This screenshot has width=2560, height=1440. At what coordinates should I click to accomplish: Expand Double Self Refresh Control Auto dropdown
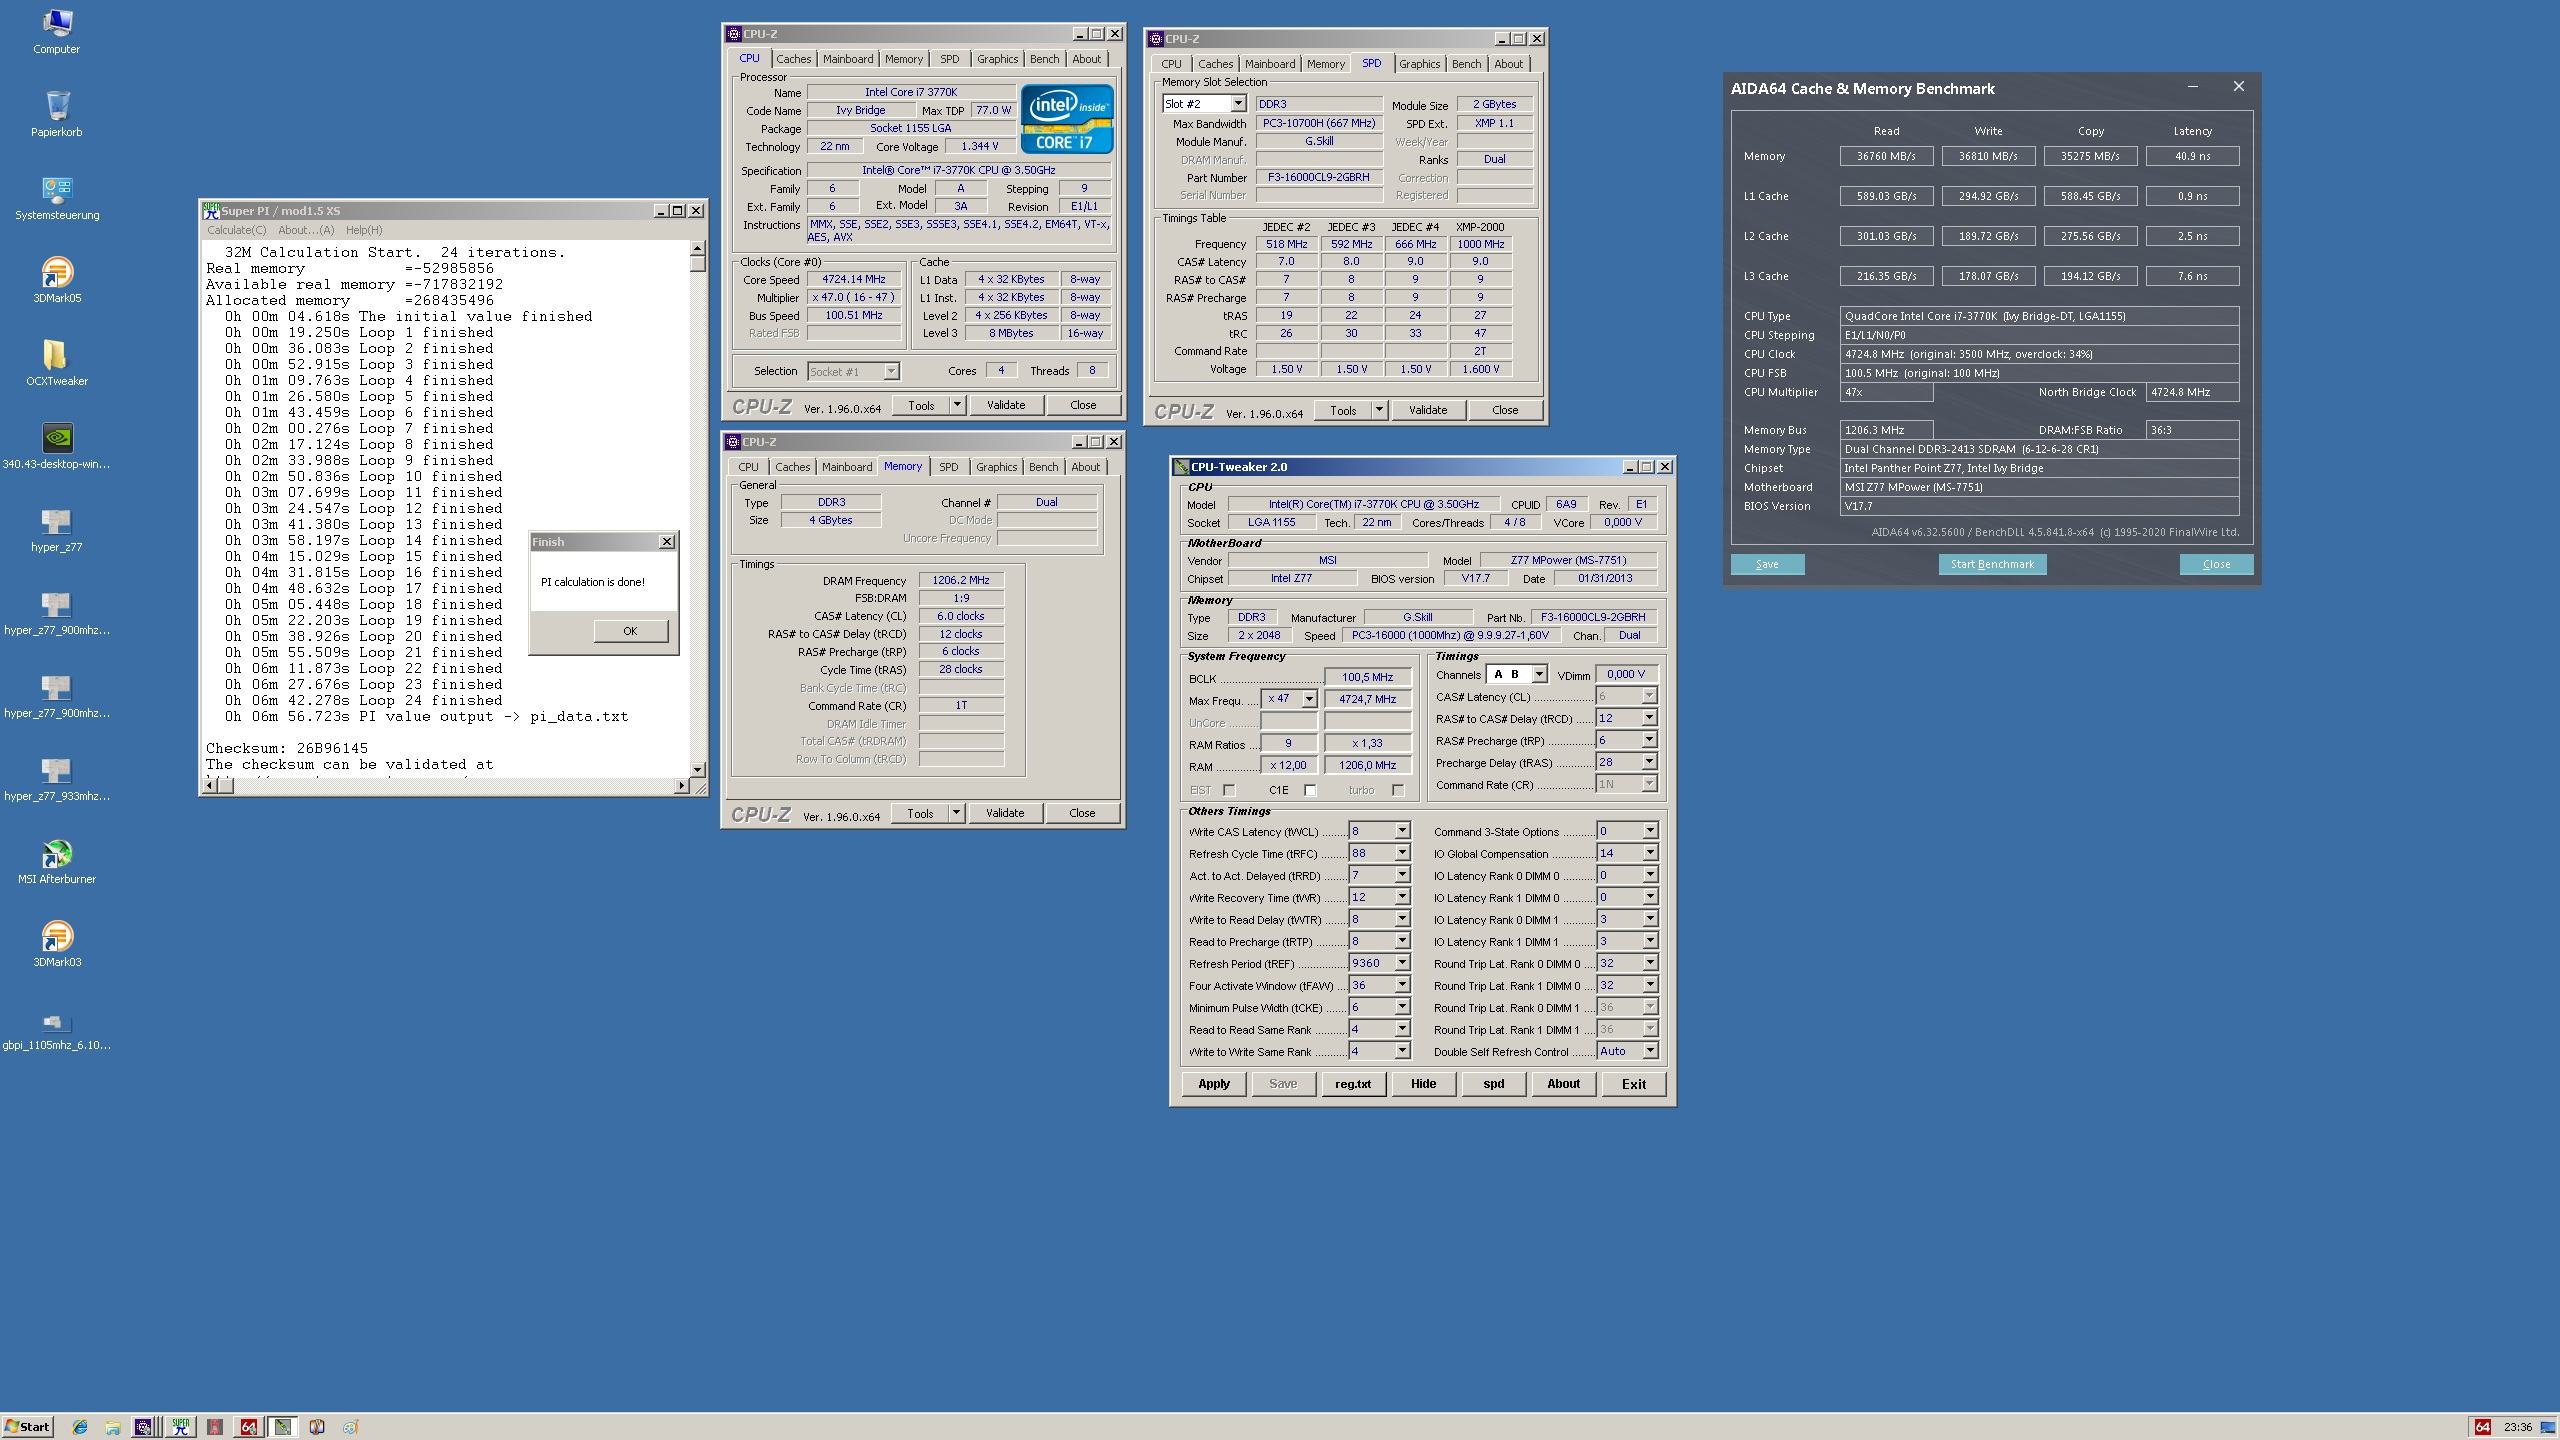1646,1050
